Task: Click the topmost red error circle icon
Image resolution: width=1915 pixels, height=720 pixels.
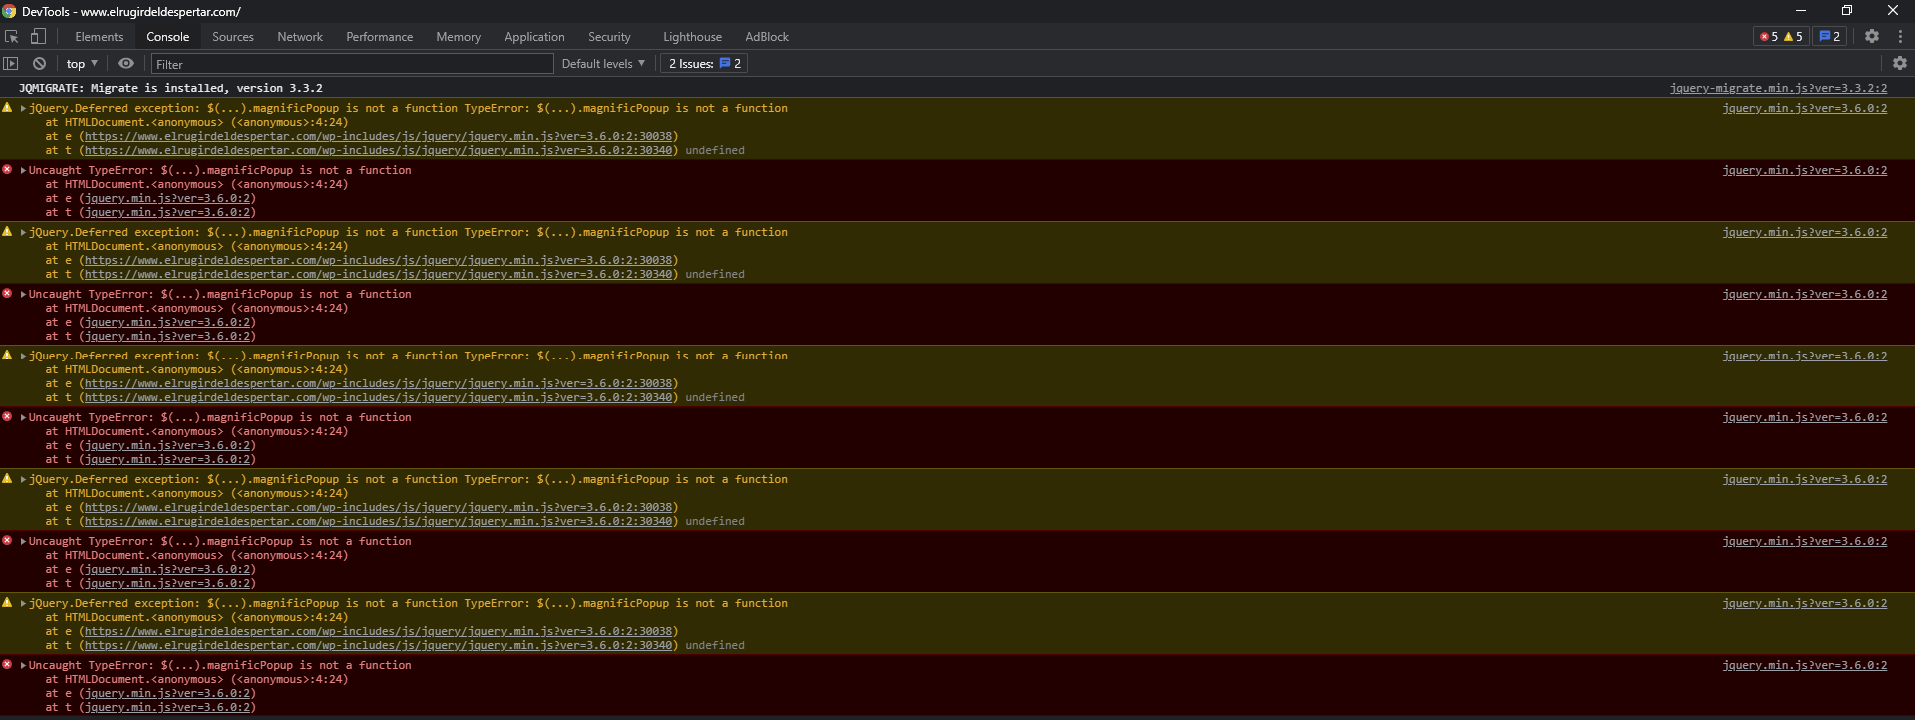Action: (7, 170)
